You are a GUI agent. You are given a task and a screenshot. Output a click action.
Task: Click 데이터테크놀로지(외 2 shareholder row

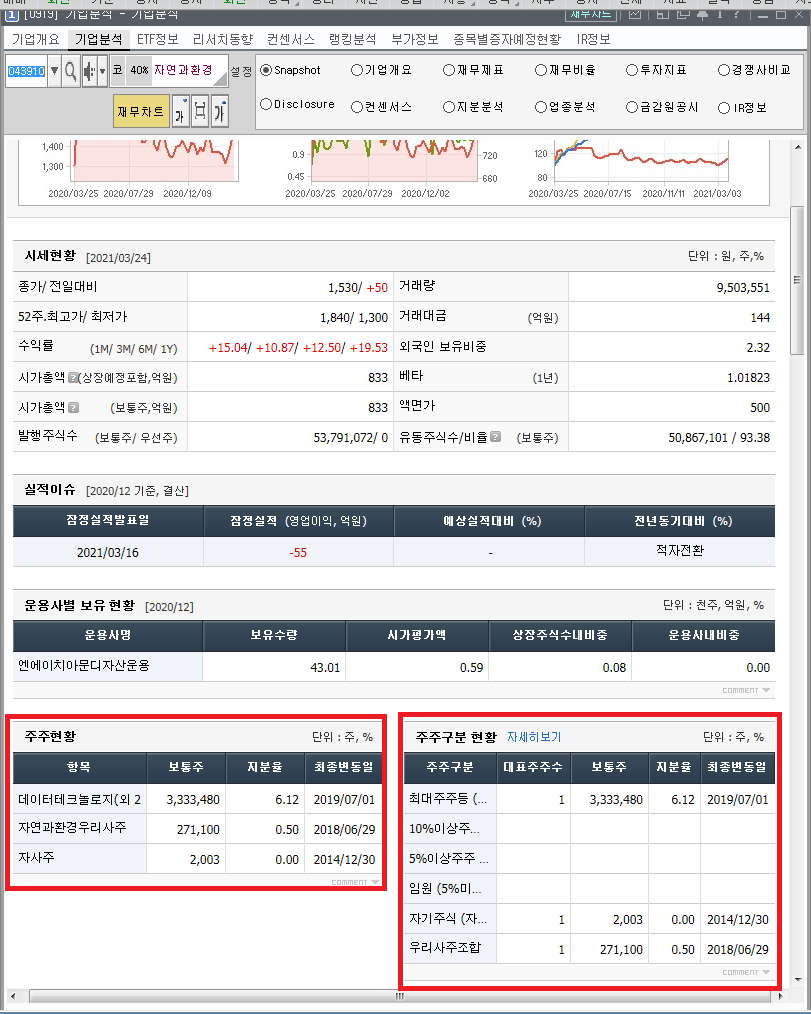(x=197, y=799)
